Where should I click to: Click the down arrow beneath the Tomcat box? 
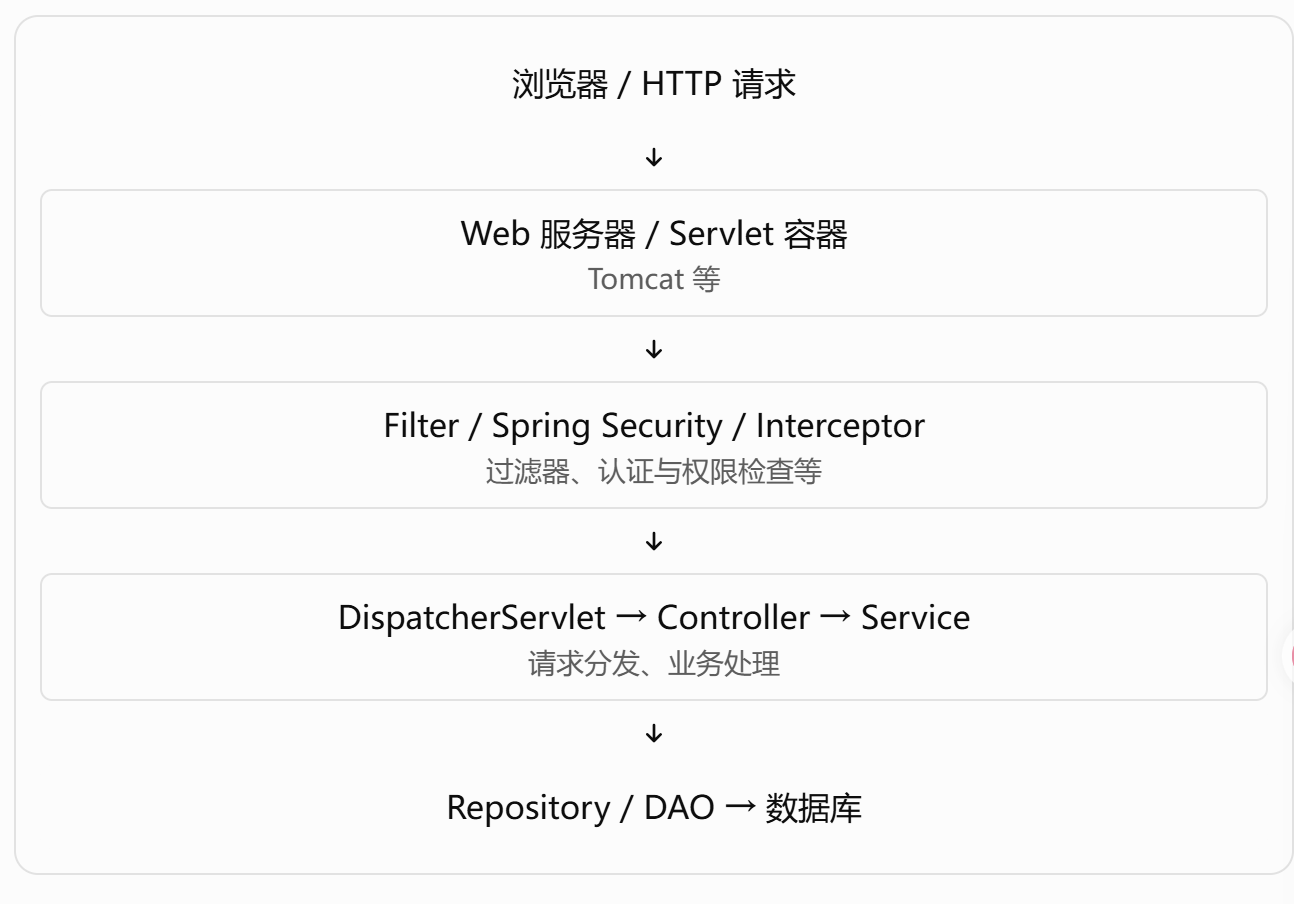(654, 349)
